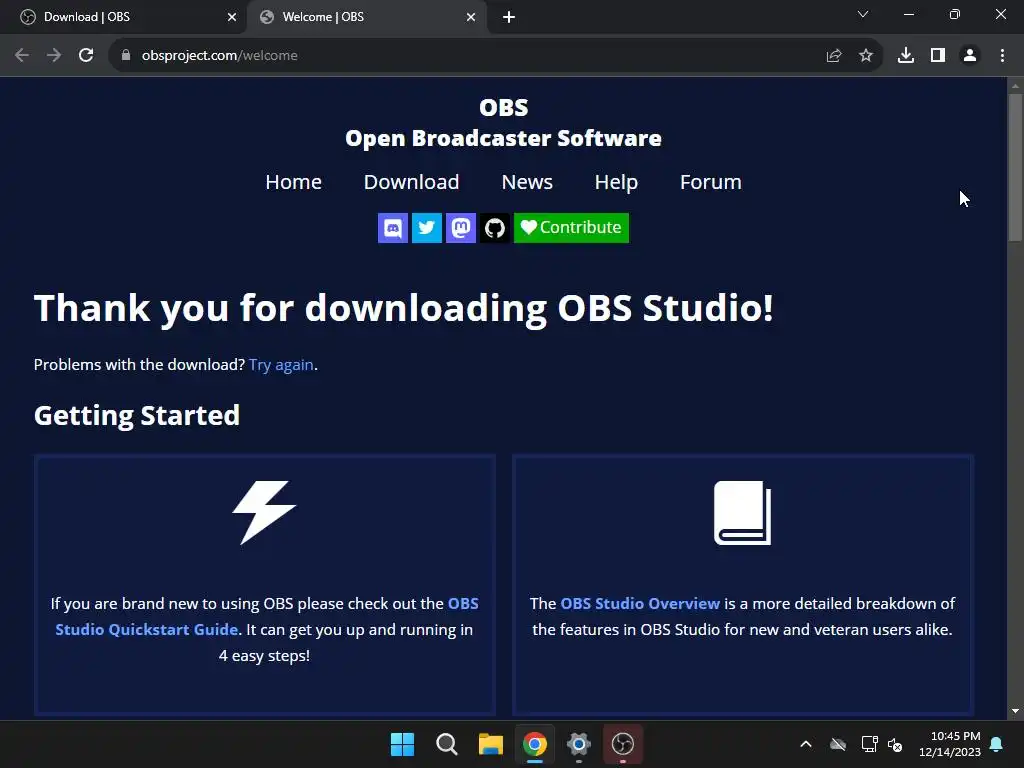The height and width of the screenshot is (768, 1024).
Task: Open the notifications bell icon
Action: (x=997, y=744)
